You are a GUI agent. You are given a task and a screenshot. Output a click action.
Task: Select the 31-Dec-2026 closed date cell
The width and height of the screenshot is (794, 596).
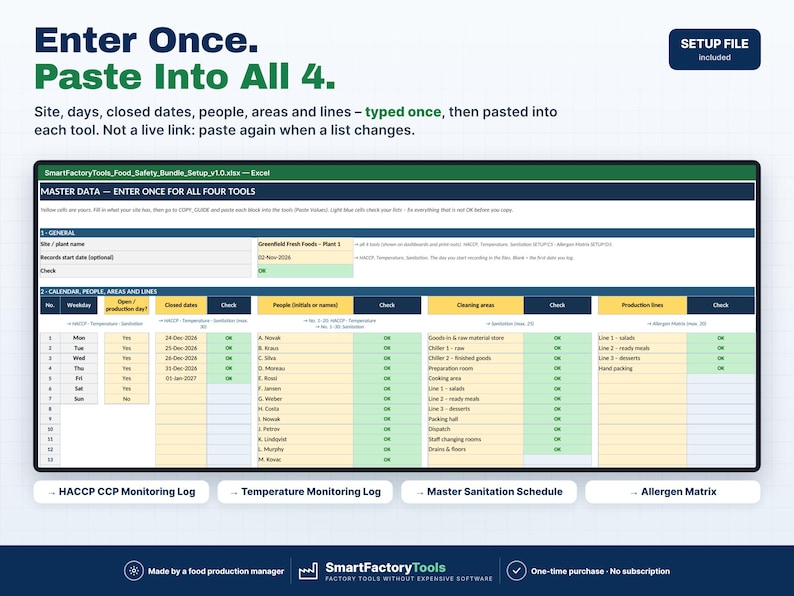[x=181, y=368]
